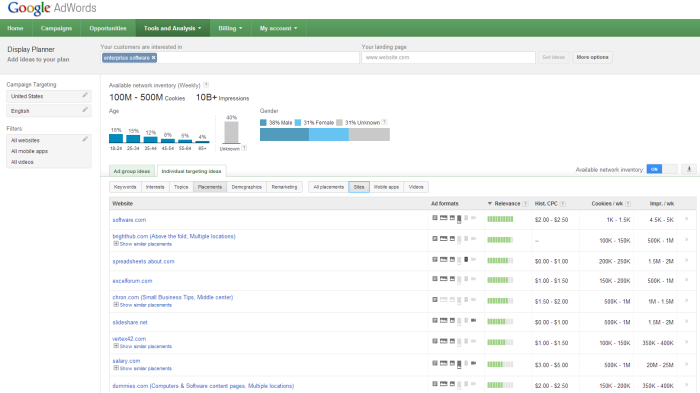The image size is (700, 393).
Task: Open help icon next to Unknown gender legend
Action: click(384, 122)
